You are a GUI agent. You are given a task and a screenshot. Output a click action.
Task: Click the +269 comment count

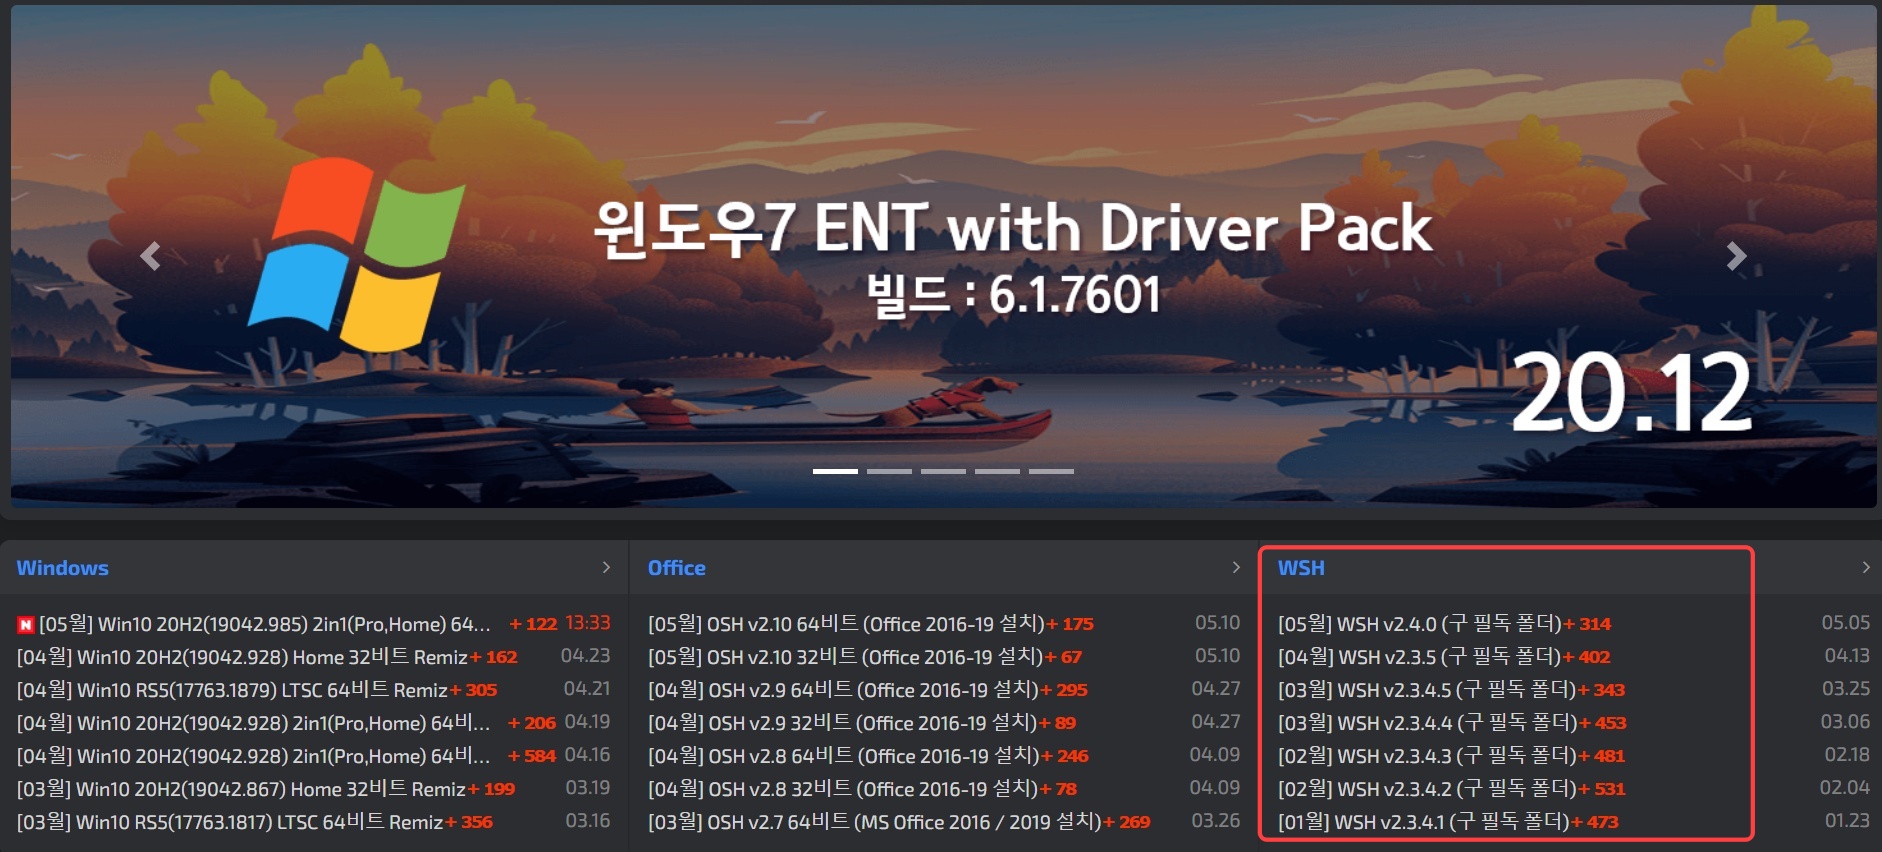1127,822
